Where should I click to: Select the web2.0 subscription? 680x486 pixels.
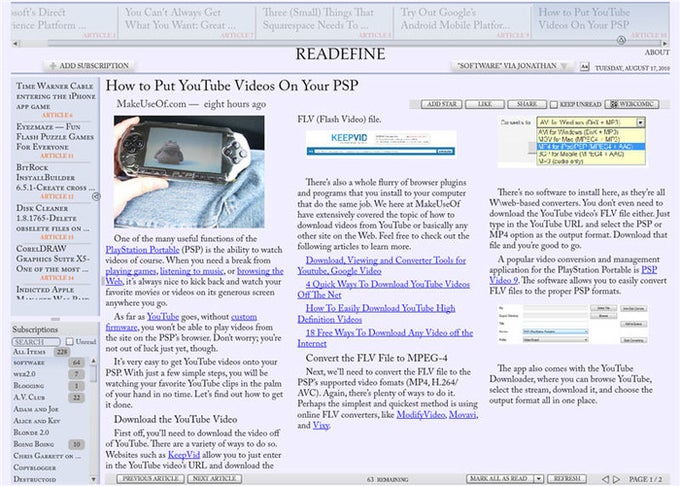click(x=49, y=374)
